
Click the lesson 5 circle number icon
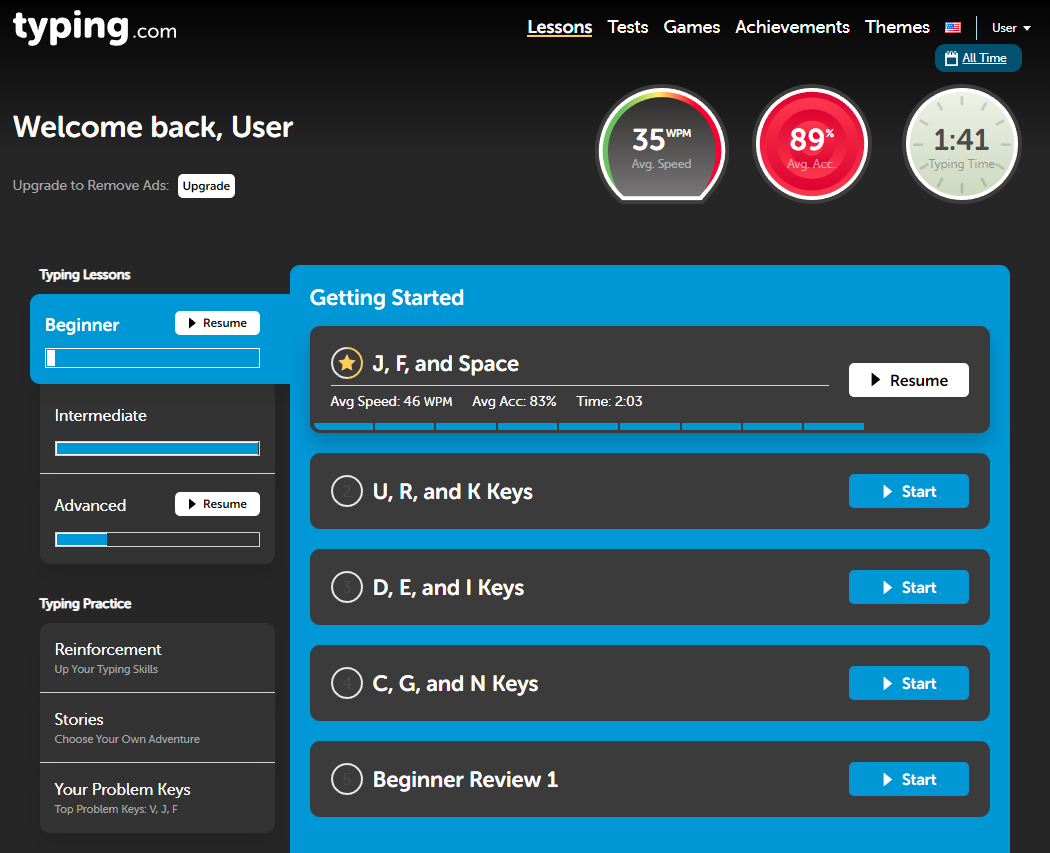(x=346, y=780)
